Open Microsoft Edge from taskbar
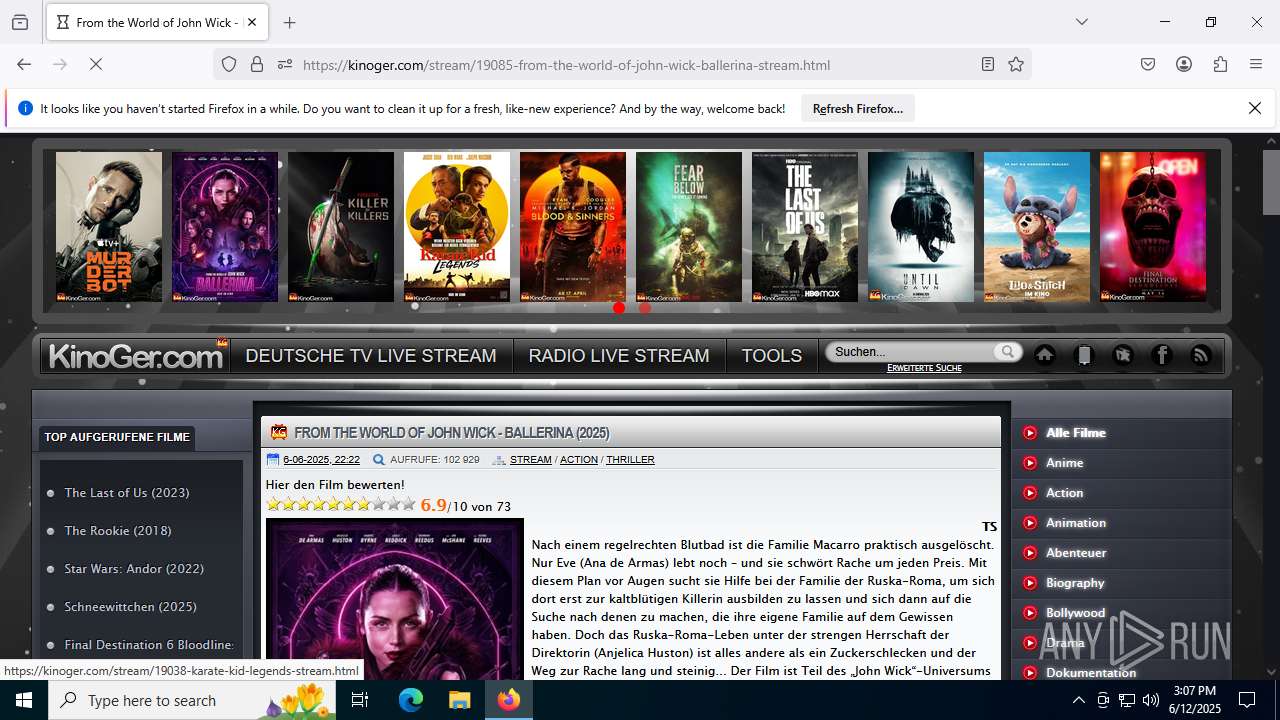Image resolution: width=1280 pixels, height=720 pixels. pos(411,700)
